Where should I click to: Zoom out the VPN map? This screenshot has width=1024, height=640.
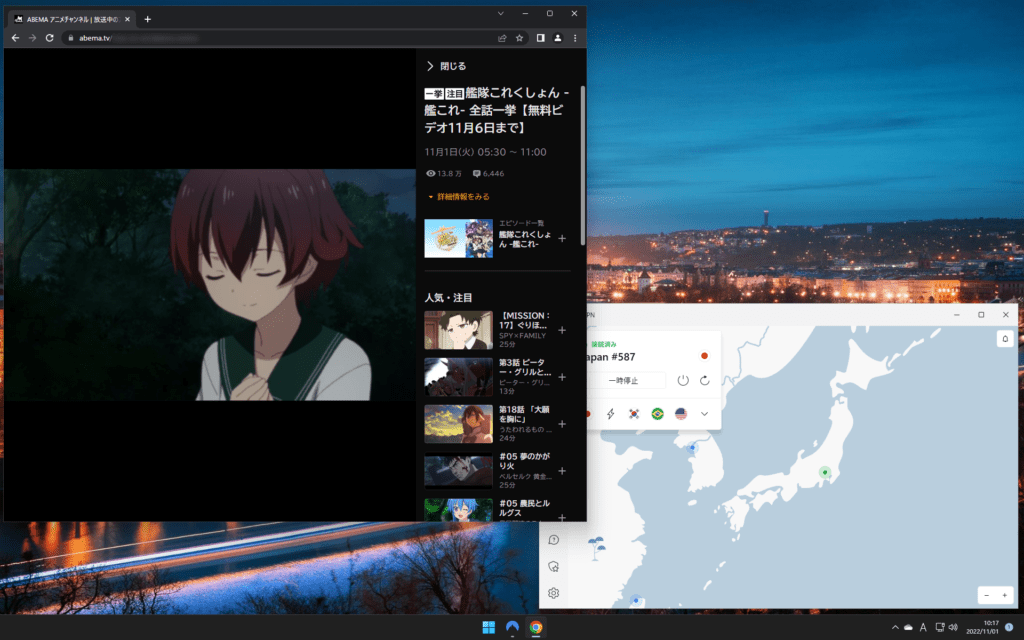(987, 595)
